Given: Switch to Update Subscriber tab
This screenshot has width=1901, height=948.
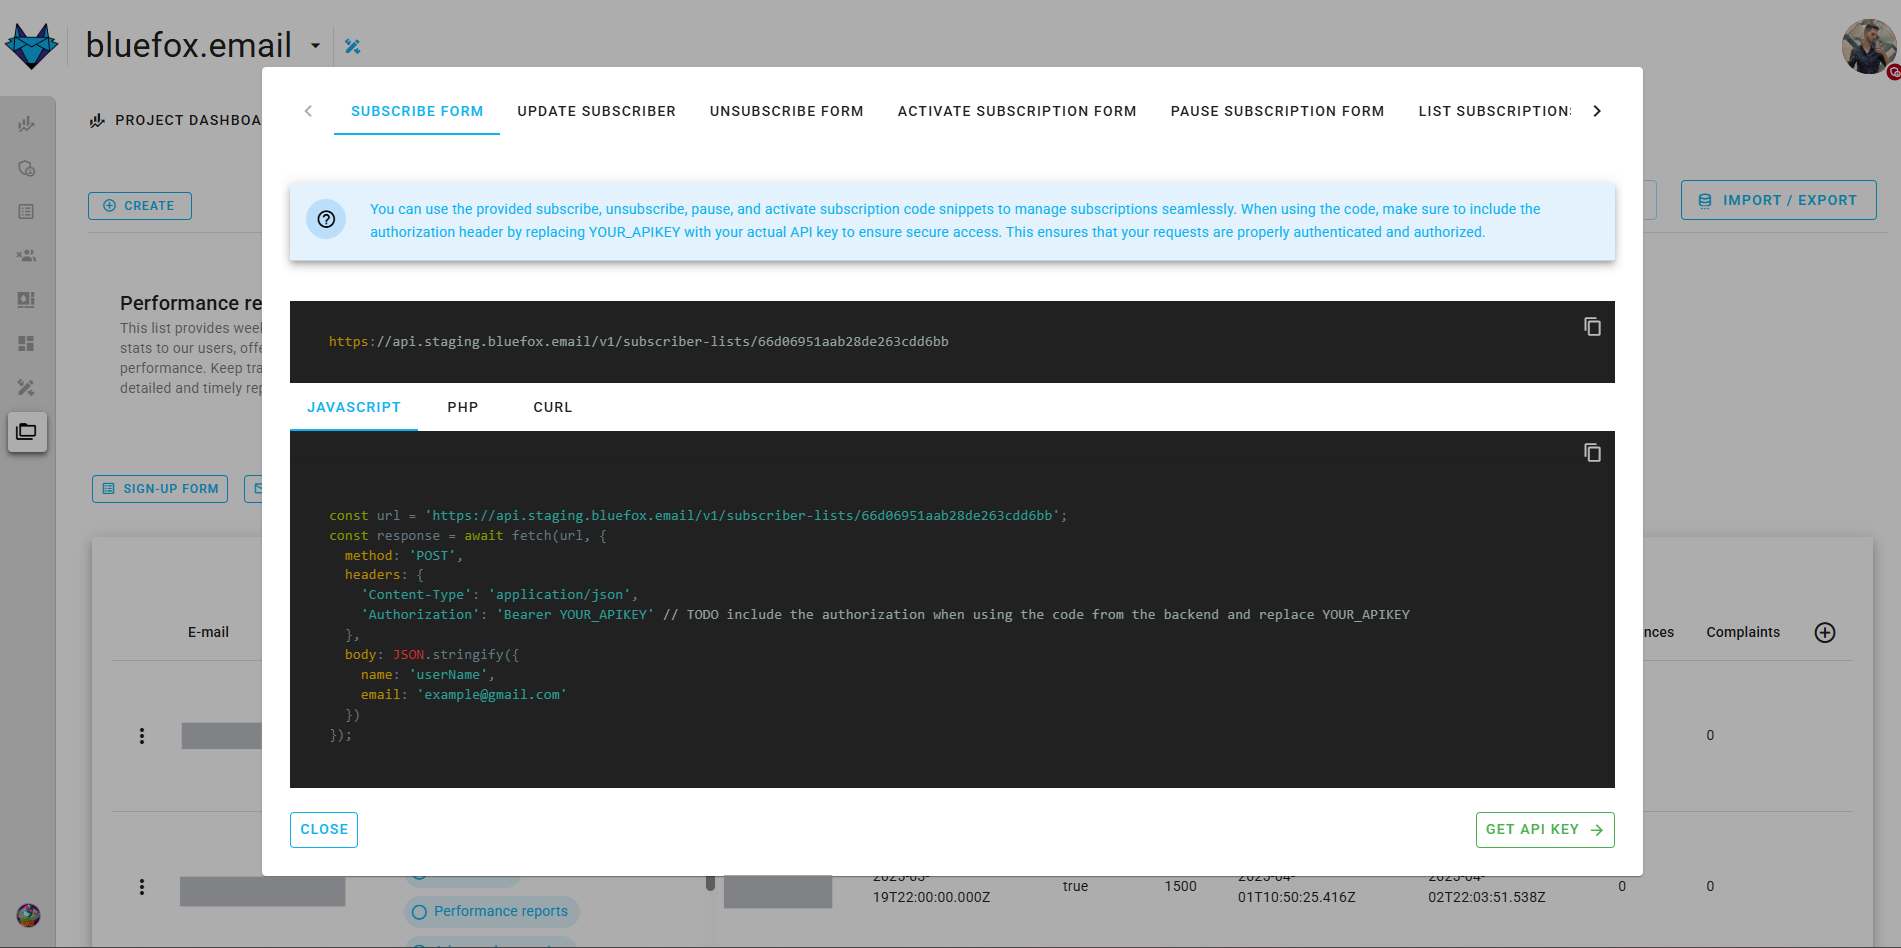Looking at the screenshot, I should coord(597,111).
